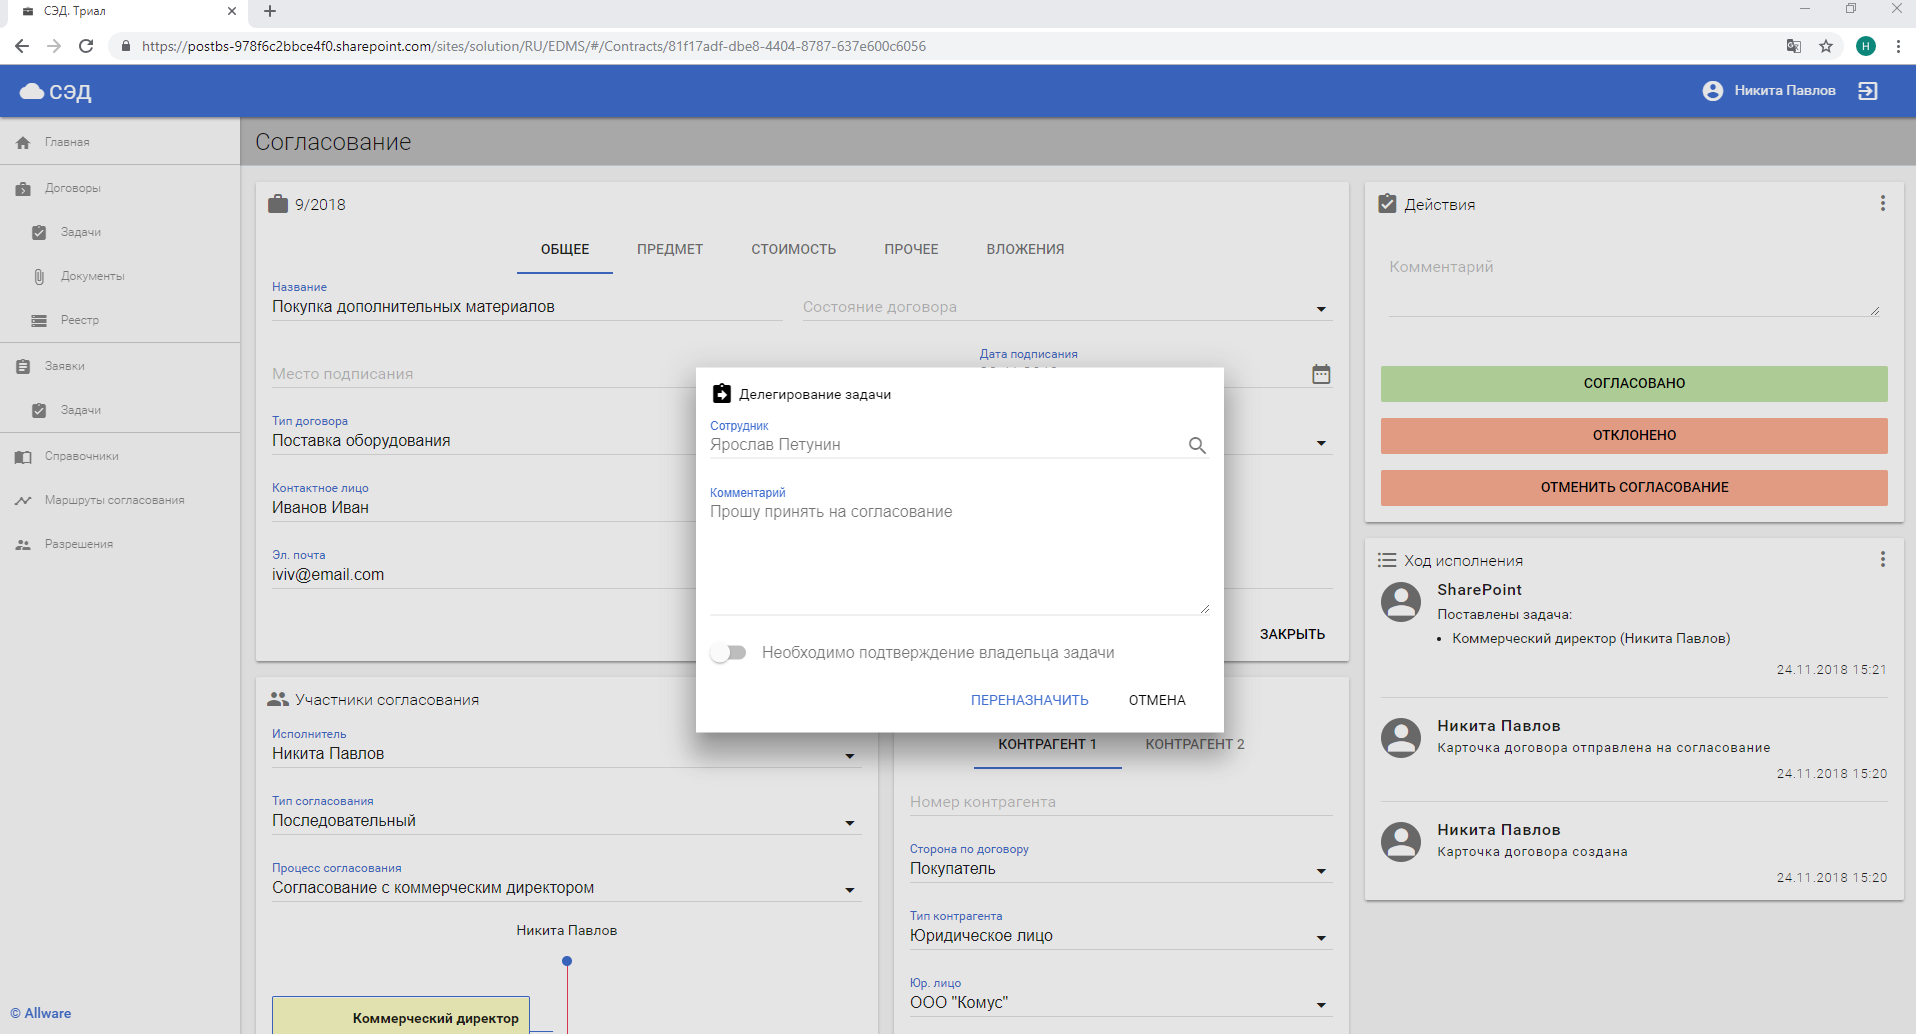Click ОТМЕНА button in dialog
This screenshot has height=1034, width=1916.
coord(1157,700)
